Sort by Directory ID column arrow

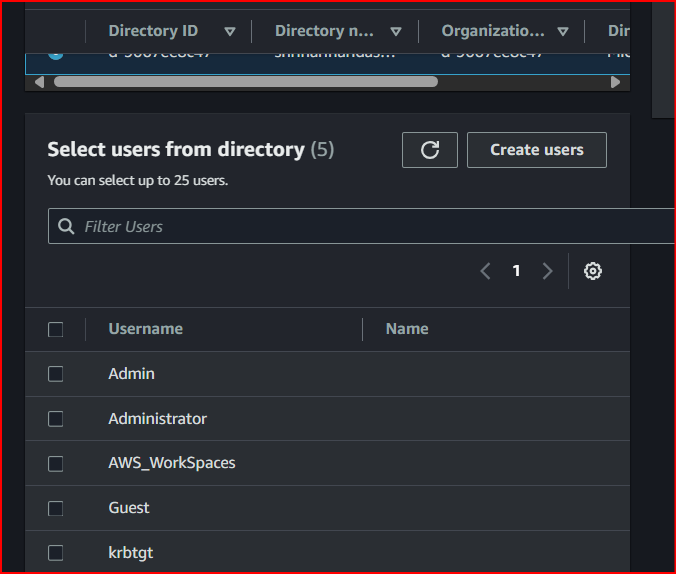pos(230,31)
